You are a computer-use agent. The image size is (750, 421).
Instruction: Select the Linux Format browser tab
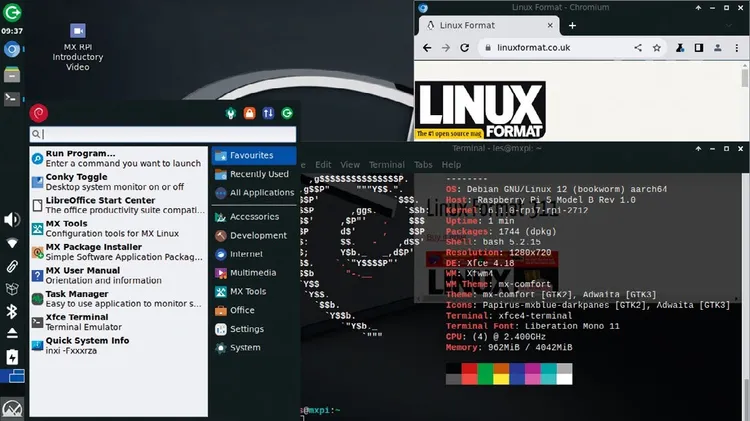pyautogui.click(x=489, y=25)
